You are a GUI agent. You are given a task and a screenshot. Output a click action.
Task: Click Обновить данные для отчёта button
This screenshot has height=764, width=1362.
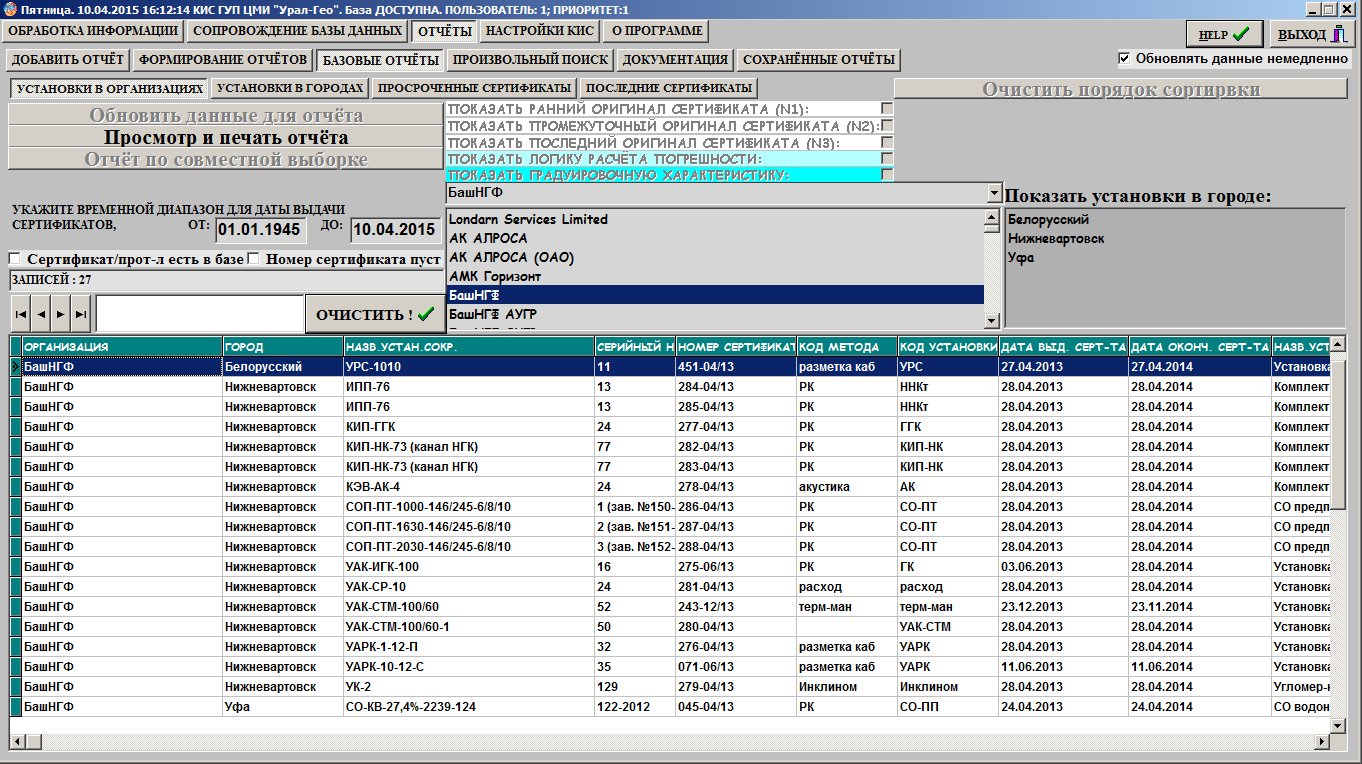pyautogui.click(x=226, y=115)
